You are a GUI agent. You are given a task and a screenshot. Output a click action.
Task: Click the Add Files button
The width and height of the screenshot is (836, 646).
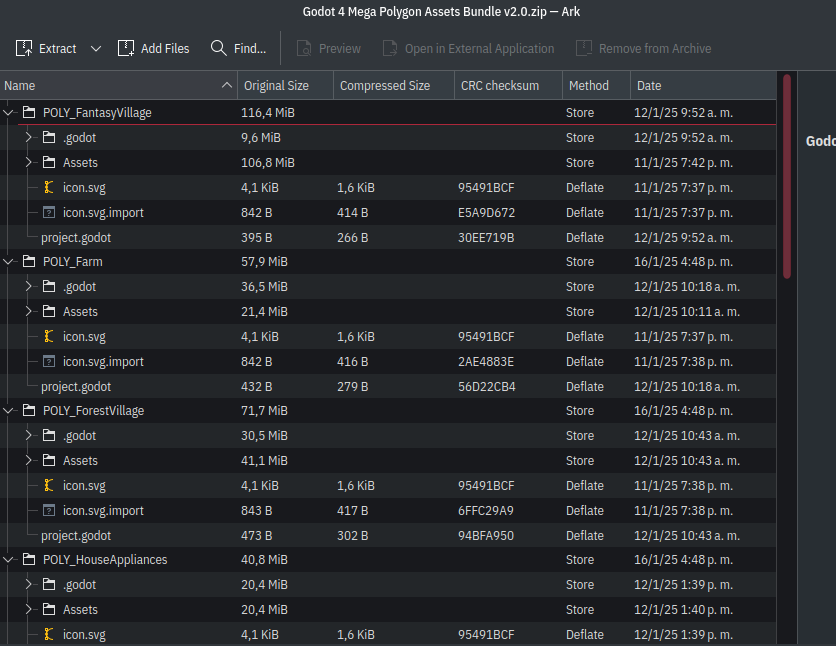pos(154,49)
